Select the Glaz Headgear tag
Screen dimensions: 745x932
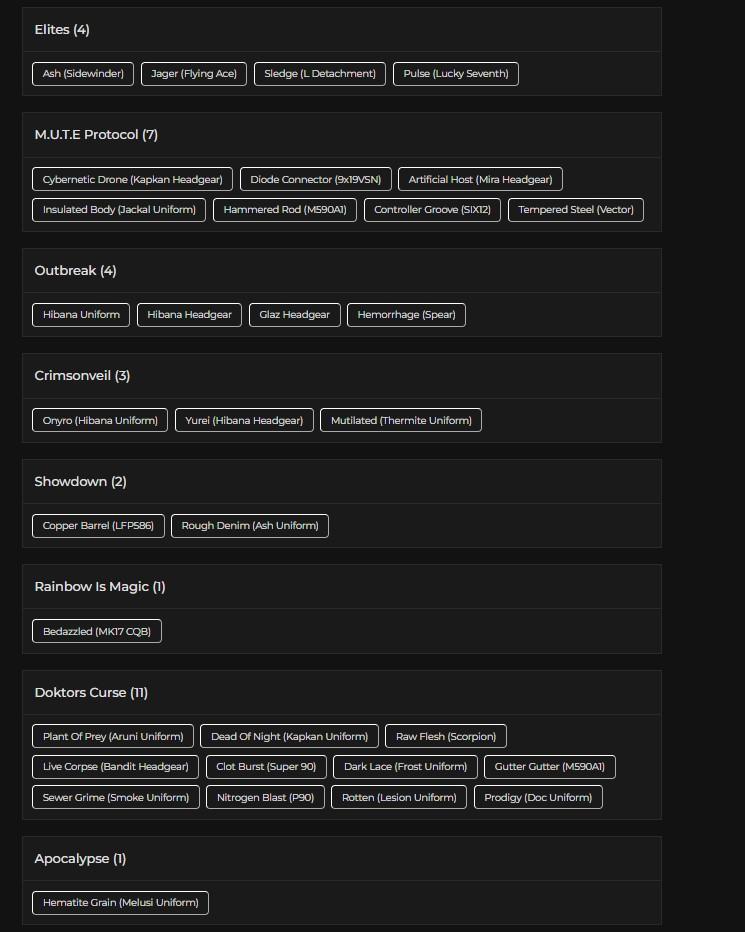(x=294, y=315)
